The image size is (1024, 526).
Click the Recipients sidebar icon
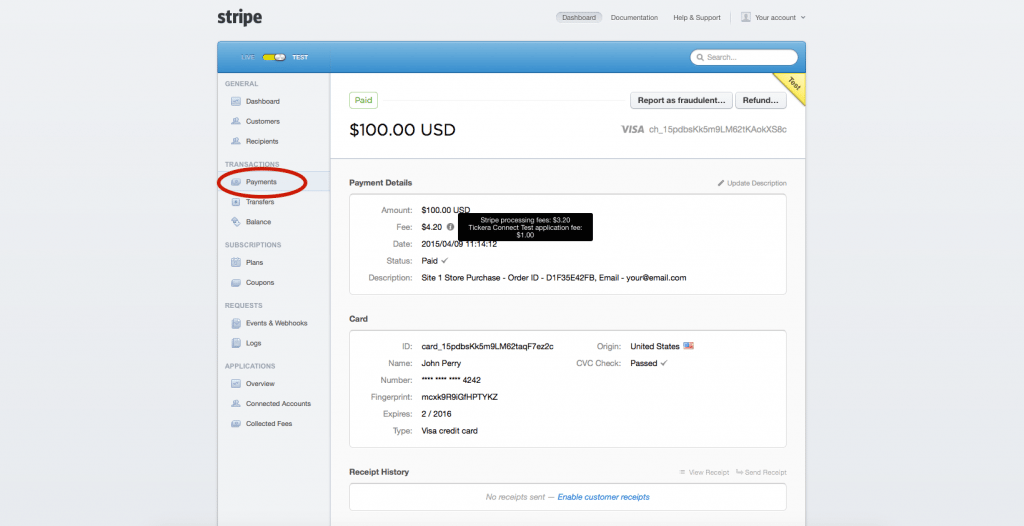(236, 142)
